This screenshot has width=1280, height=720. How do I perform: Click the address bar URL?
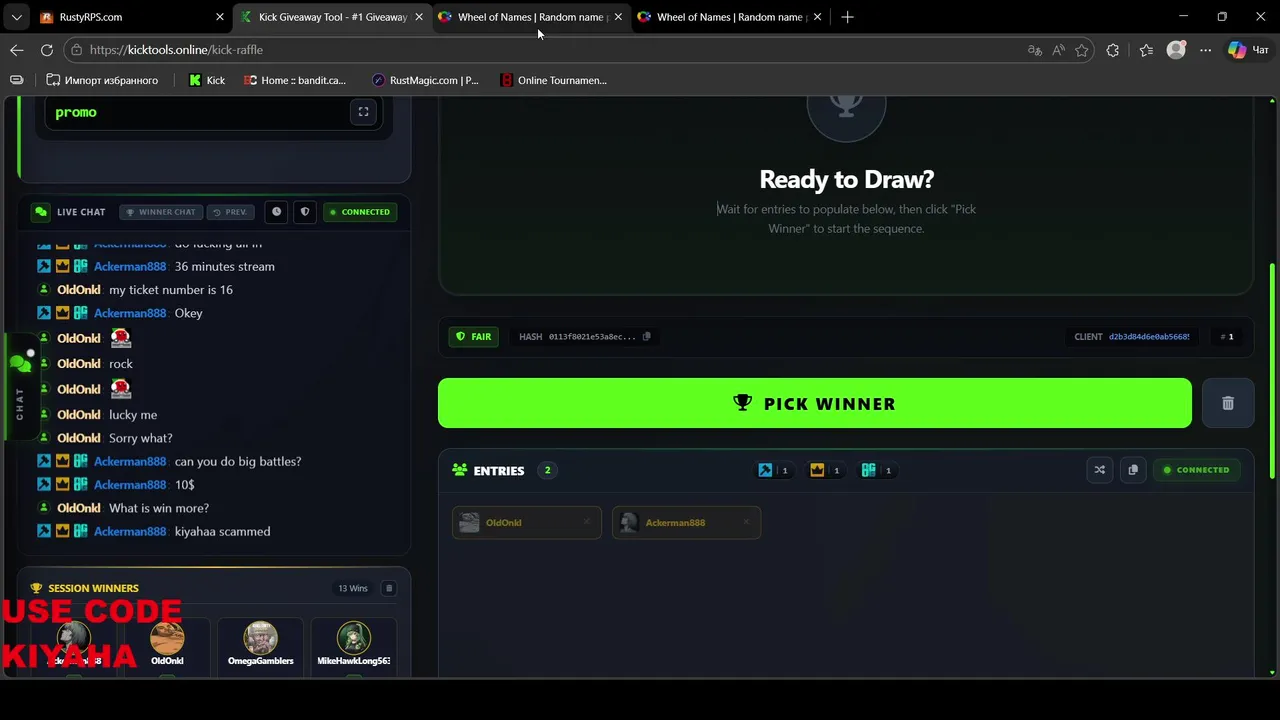(176, 50)
